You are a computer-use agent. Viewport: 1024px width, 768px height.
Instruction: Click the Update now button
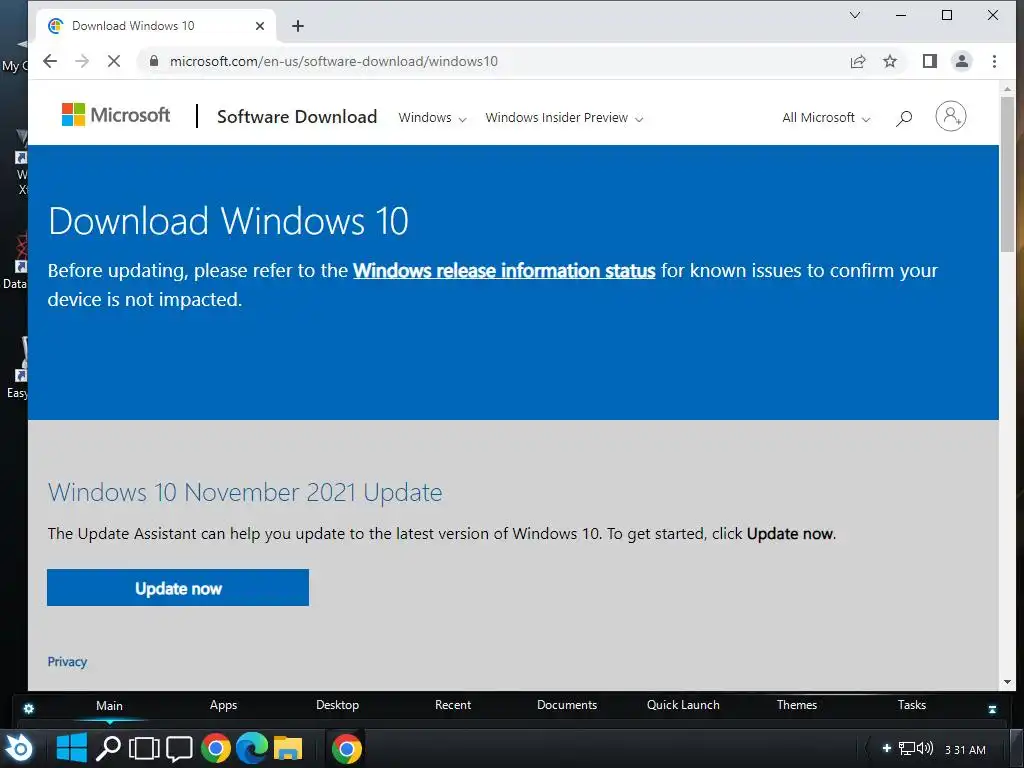click(178, 588)
